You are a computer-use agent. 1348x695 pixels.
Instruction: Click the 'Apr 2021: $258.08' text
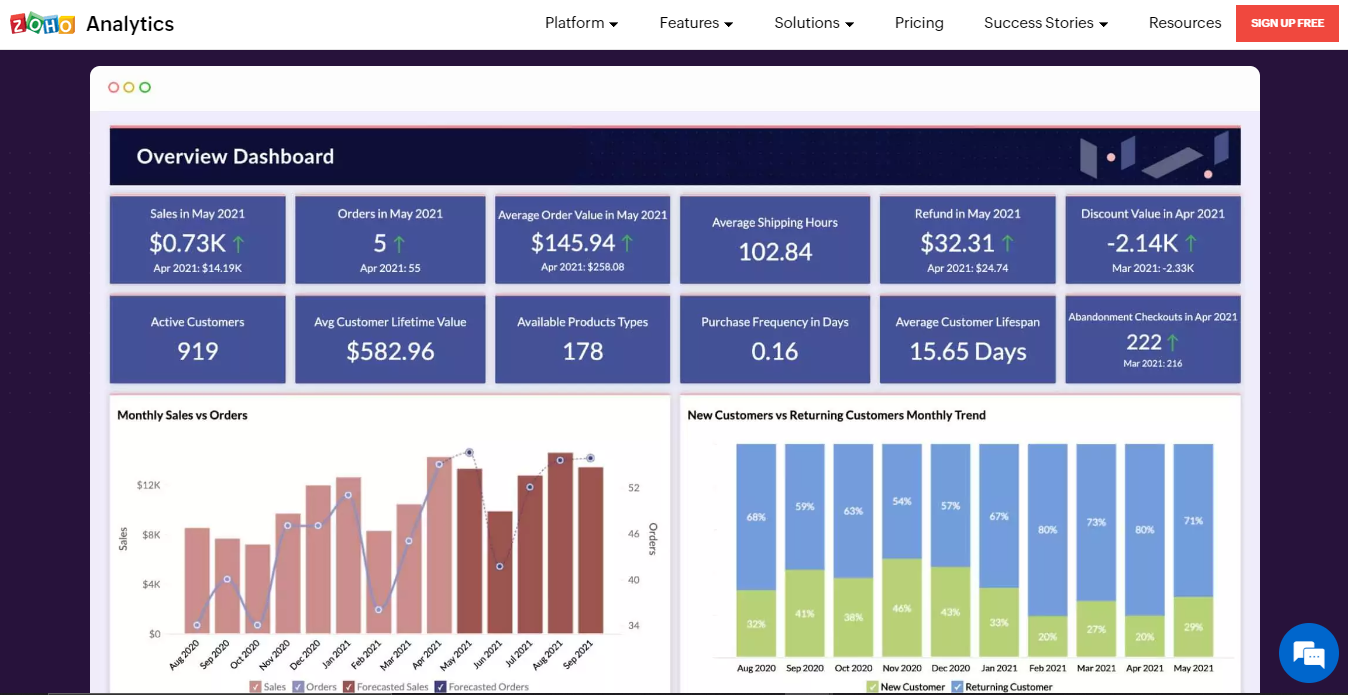click(x=582, y=267)
